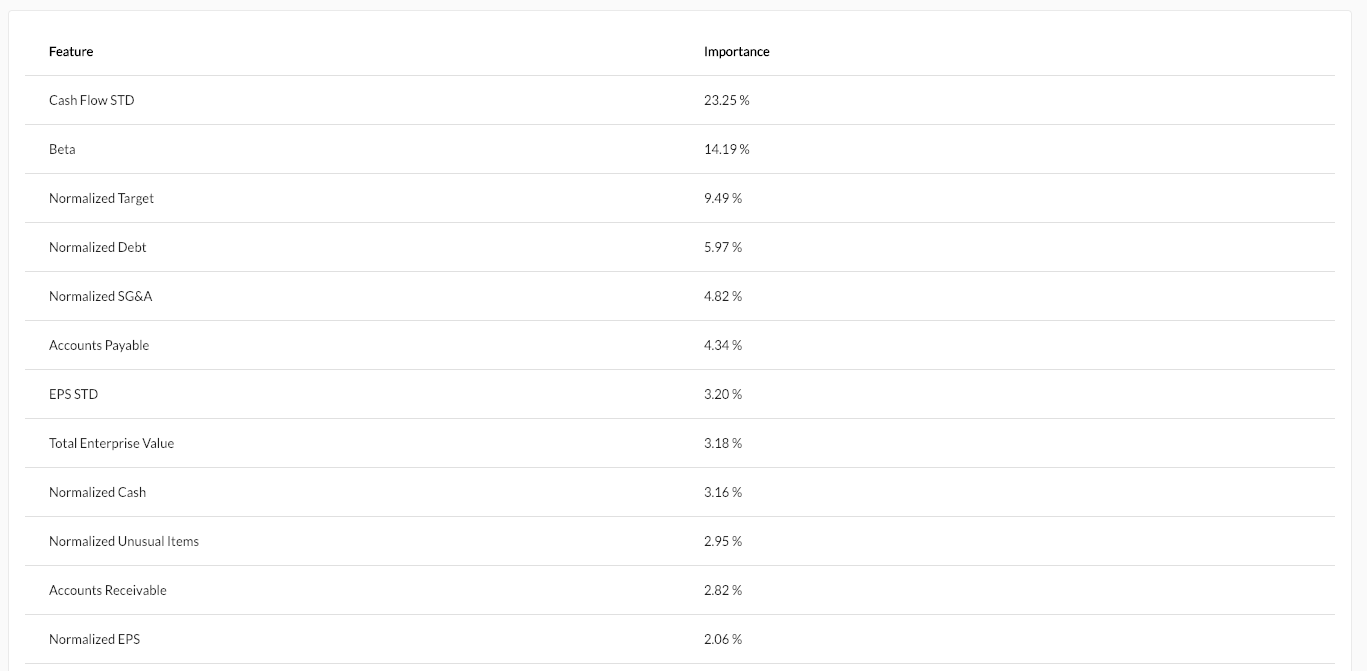Viewport: 1367px width, 671px height.
Task: Click the Normalized Unusual Items feature
Action: click(x=124, y=541)
